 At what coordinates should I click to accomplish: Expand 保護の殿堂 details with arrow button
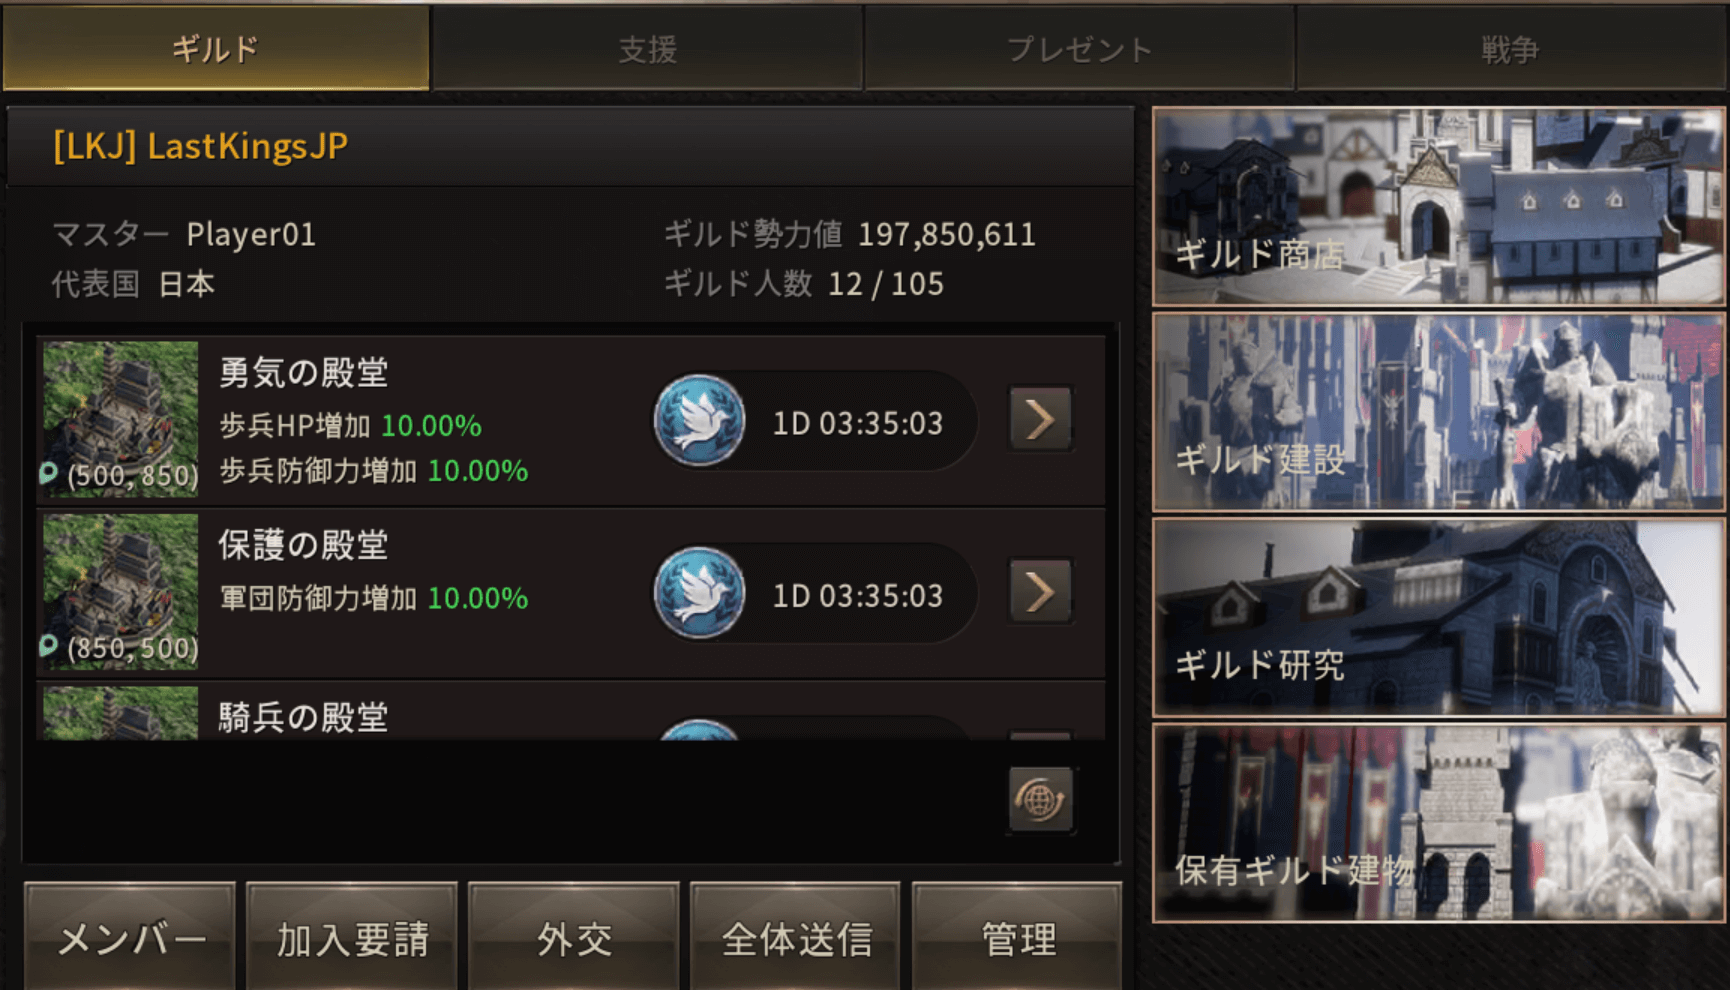(x=1040, y=592)
